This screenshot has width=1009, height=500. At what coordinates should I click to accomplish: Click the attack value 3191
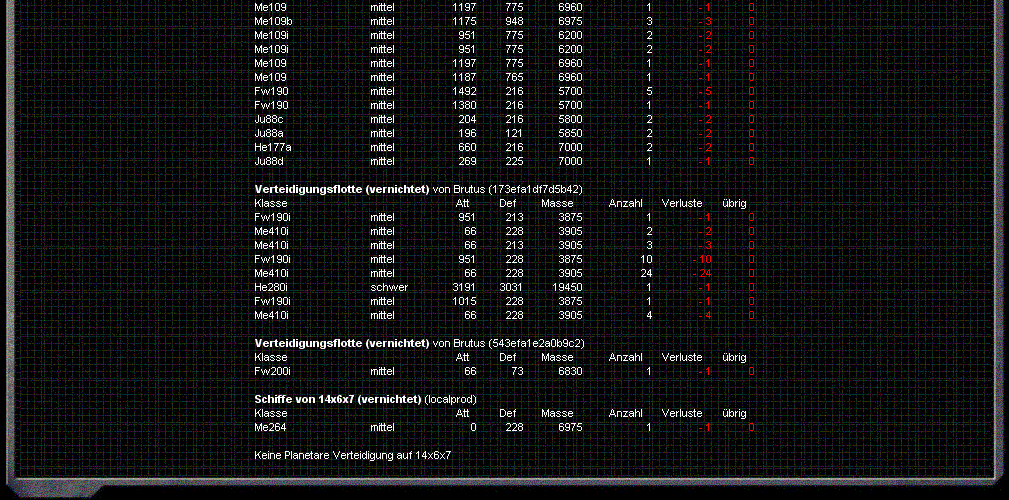tap(463, 287)
